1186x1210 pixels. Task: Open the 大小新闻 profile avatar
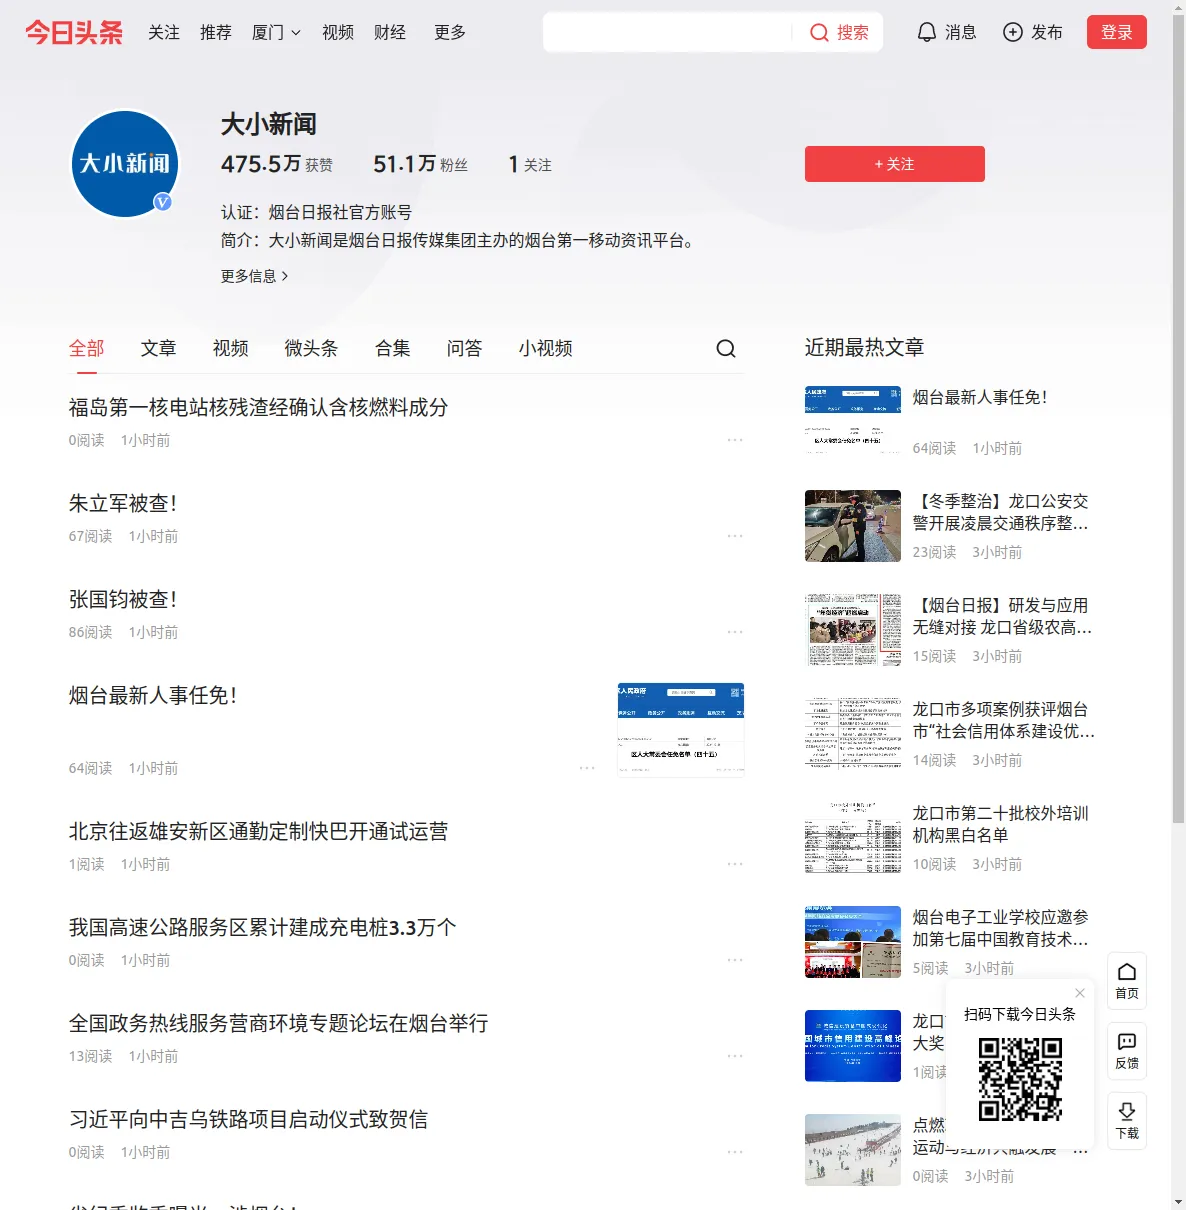[x=125, y=164]
